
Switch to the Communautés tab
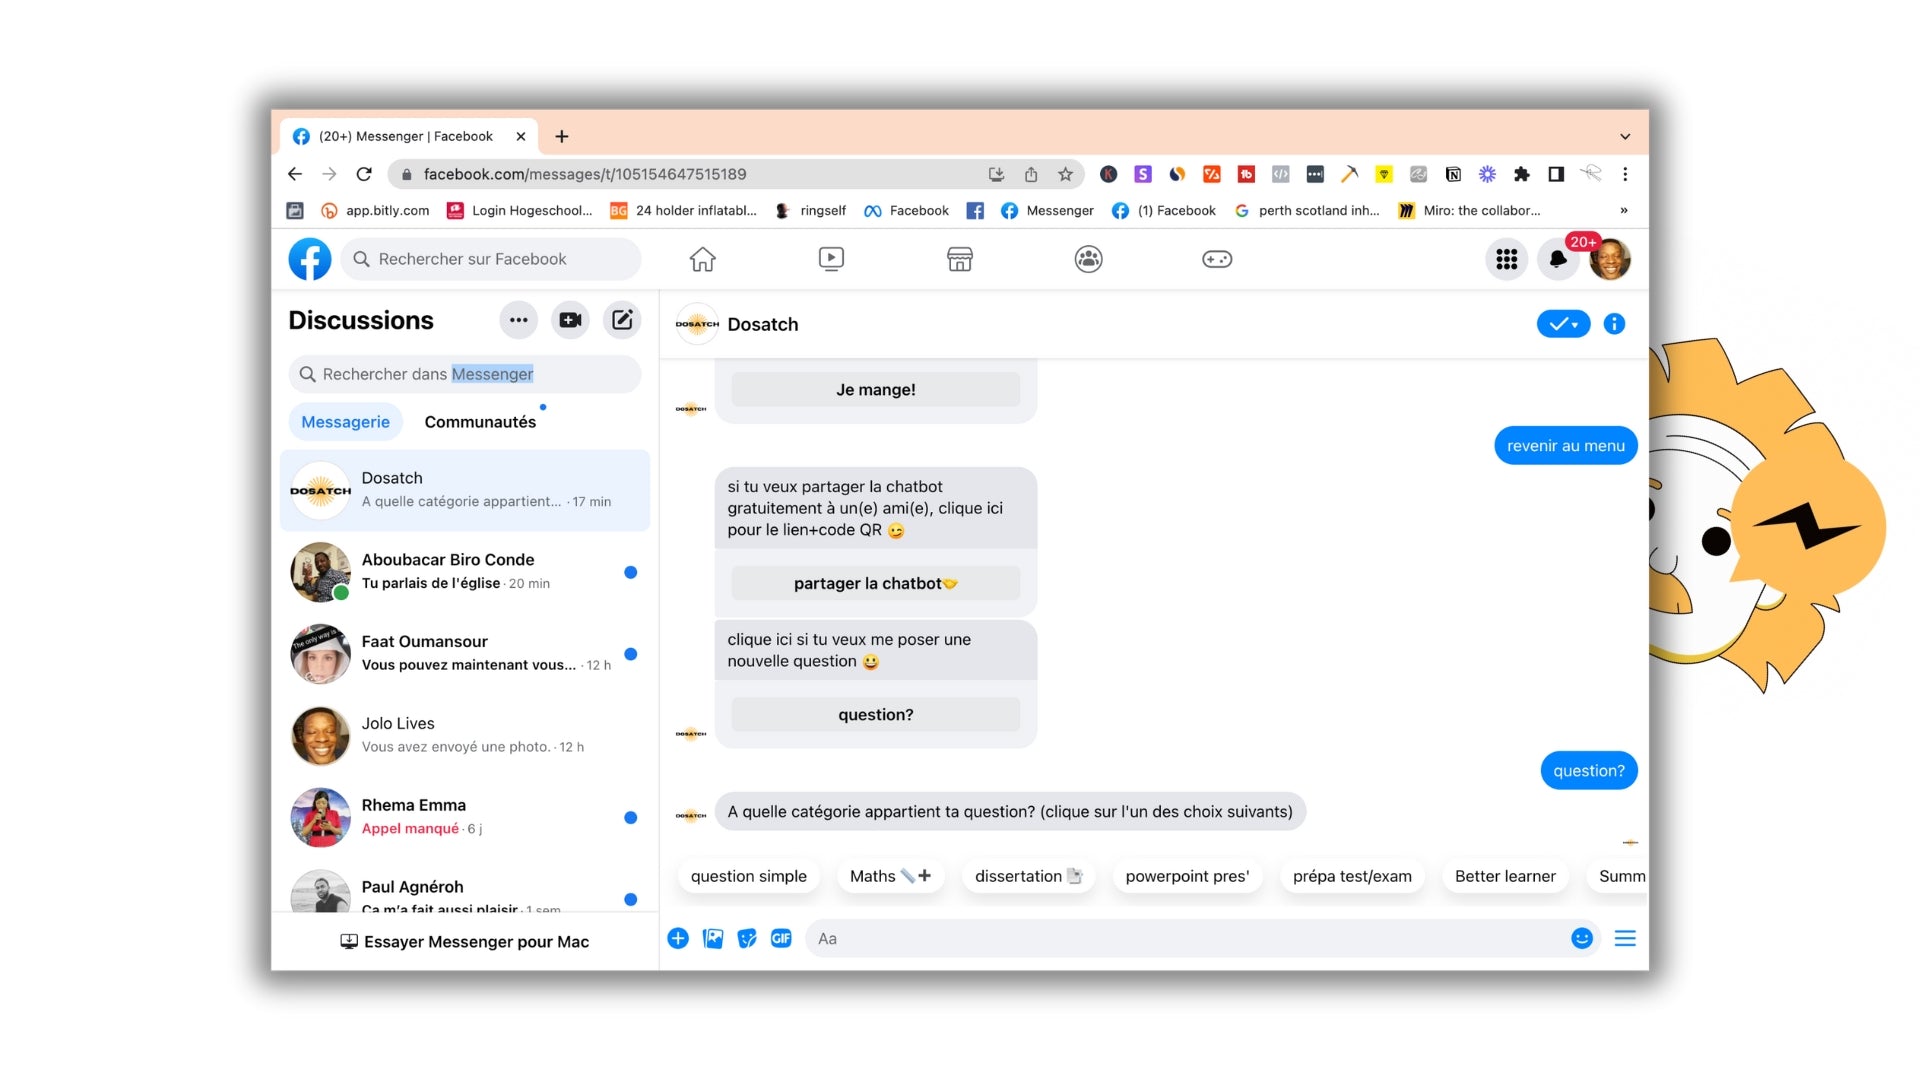(480, 421)
